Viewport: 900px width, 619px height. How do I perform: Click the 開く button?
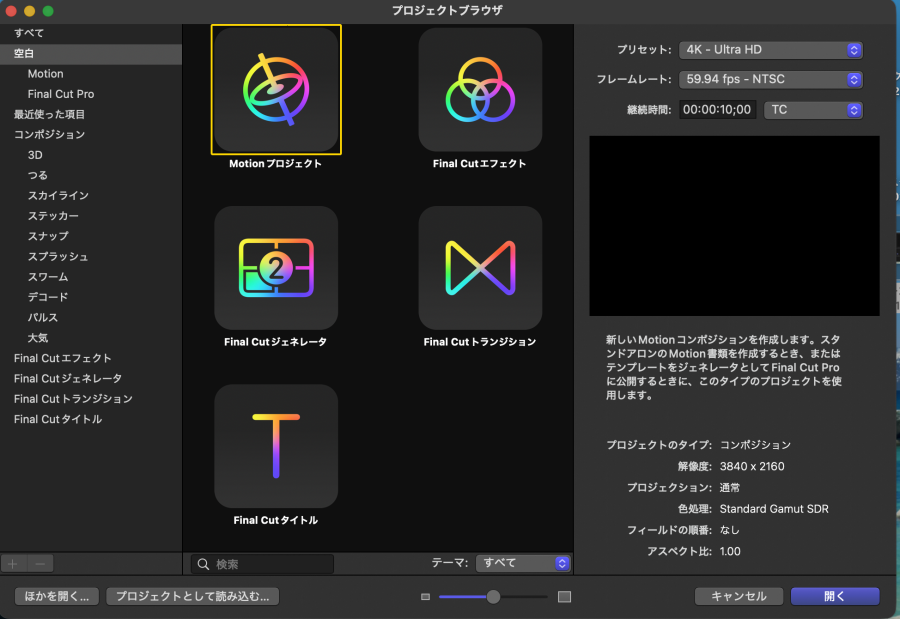click(x=834, y=596)
